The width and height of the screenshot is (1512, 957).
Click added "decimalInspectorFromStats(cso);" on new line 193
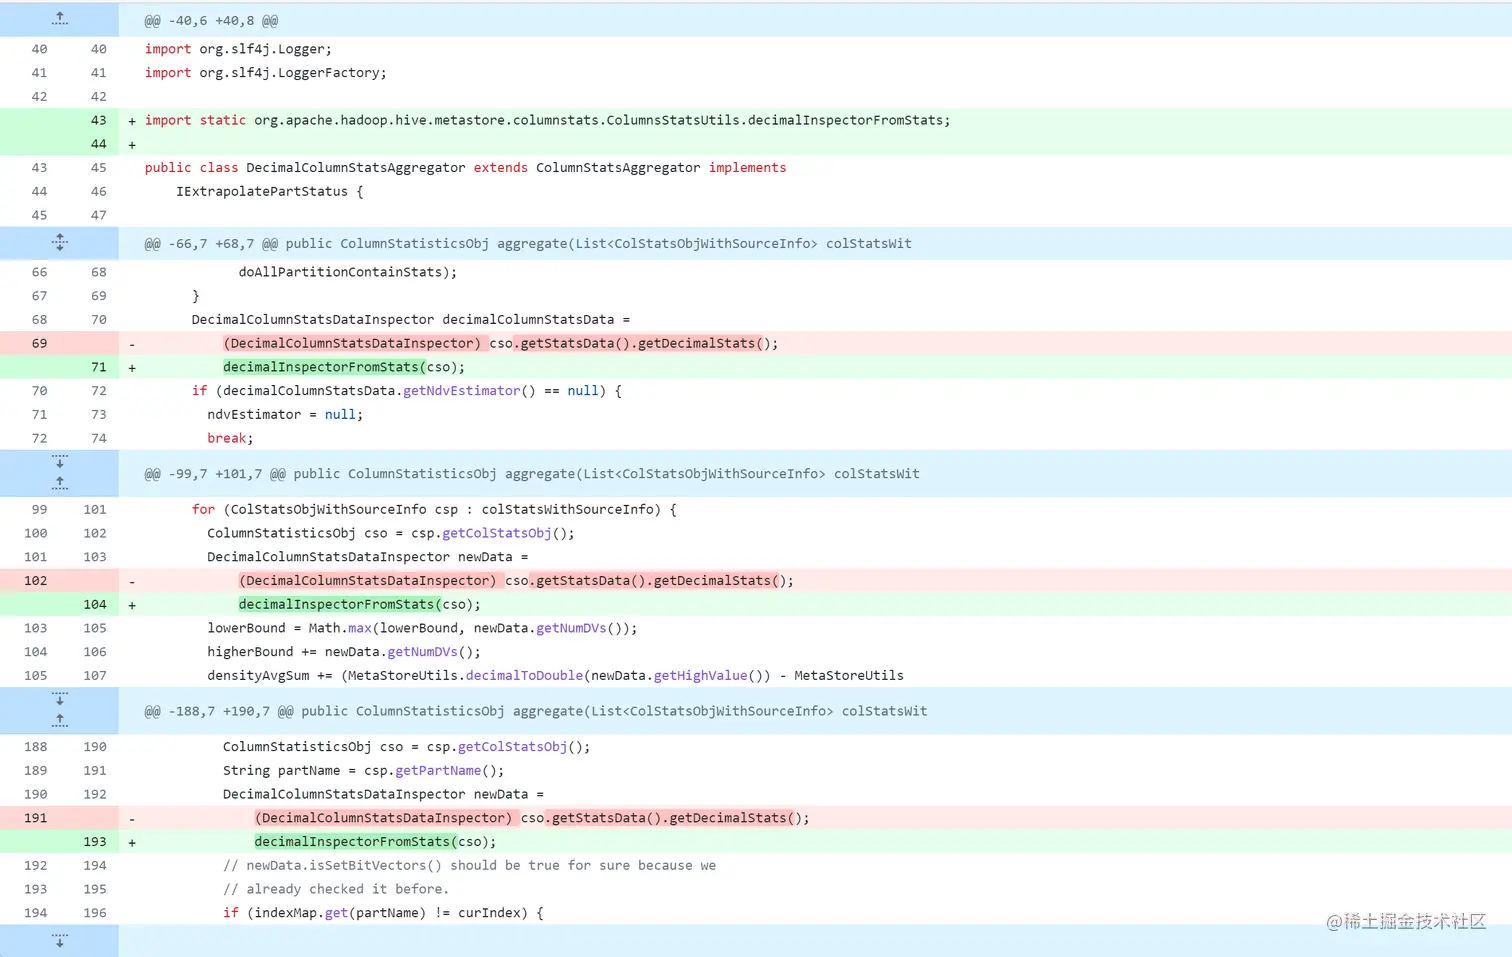[375, 842]
